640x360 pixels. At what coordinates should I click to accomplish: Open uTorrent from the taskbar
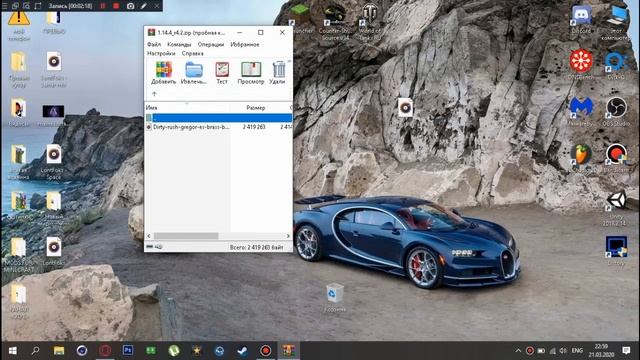coord(174,351)
